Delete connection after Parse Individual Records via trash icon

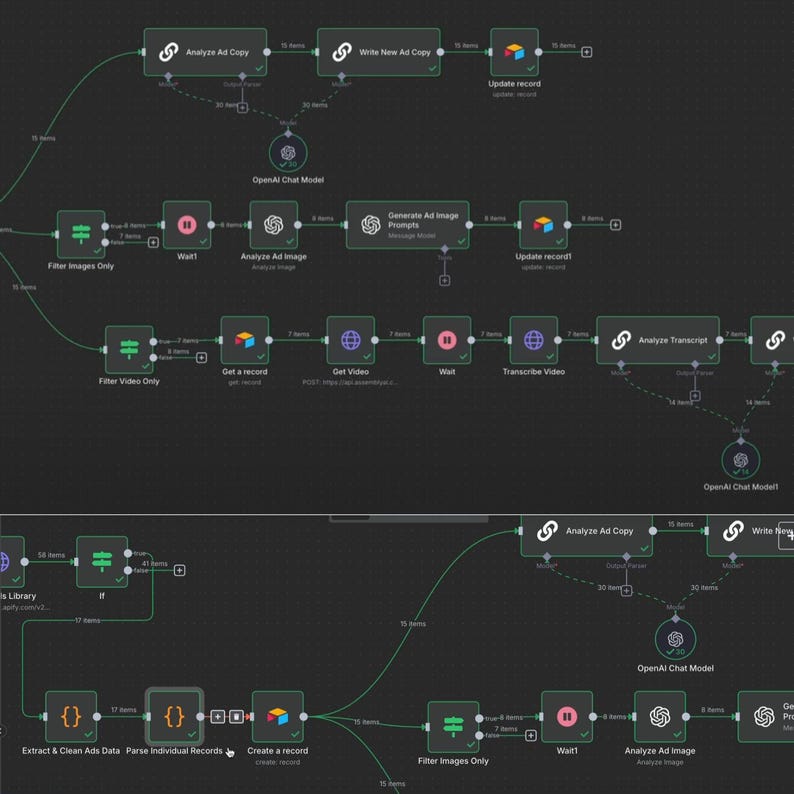click(236, 717)
